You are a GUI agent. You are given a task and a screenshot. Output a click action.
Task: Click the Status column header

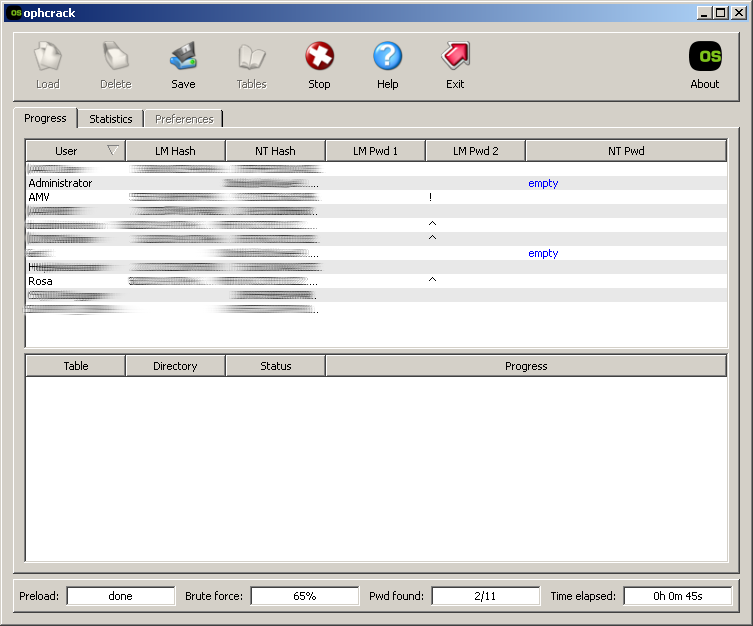pyautogui.click(x=275, y=366)
